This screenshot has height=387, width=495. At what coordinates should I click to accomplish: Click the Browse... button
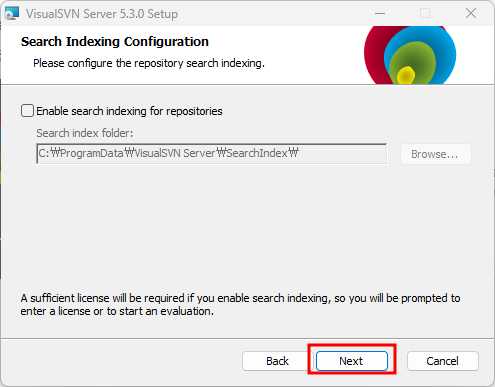435,154
